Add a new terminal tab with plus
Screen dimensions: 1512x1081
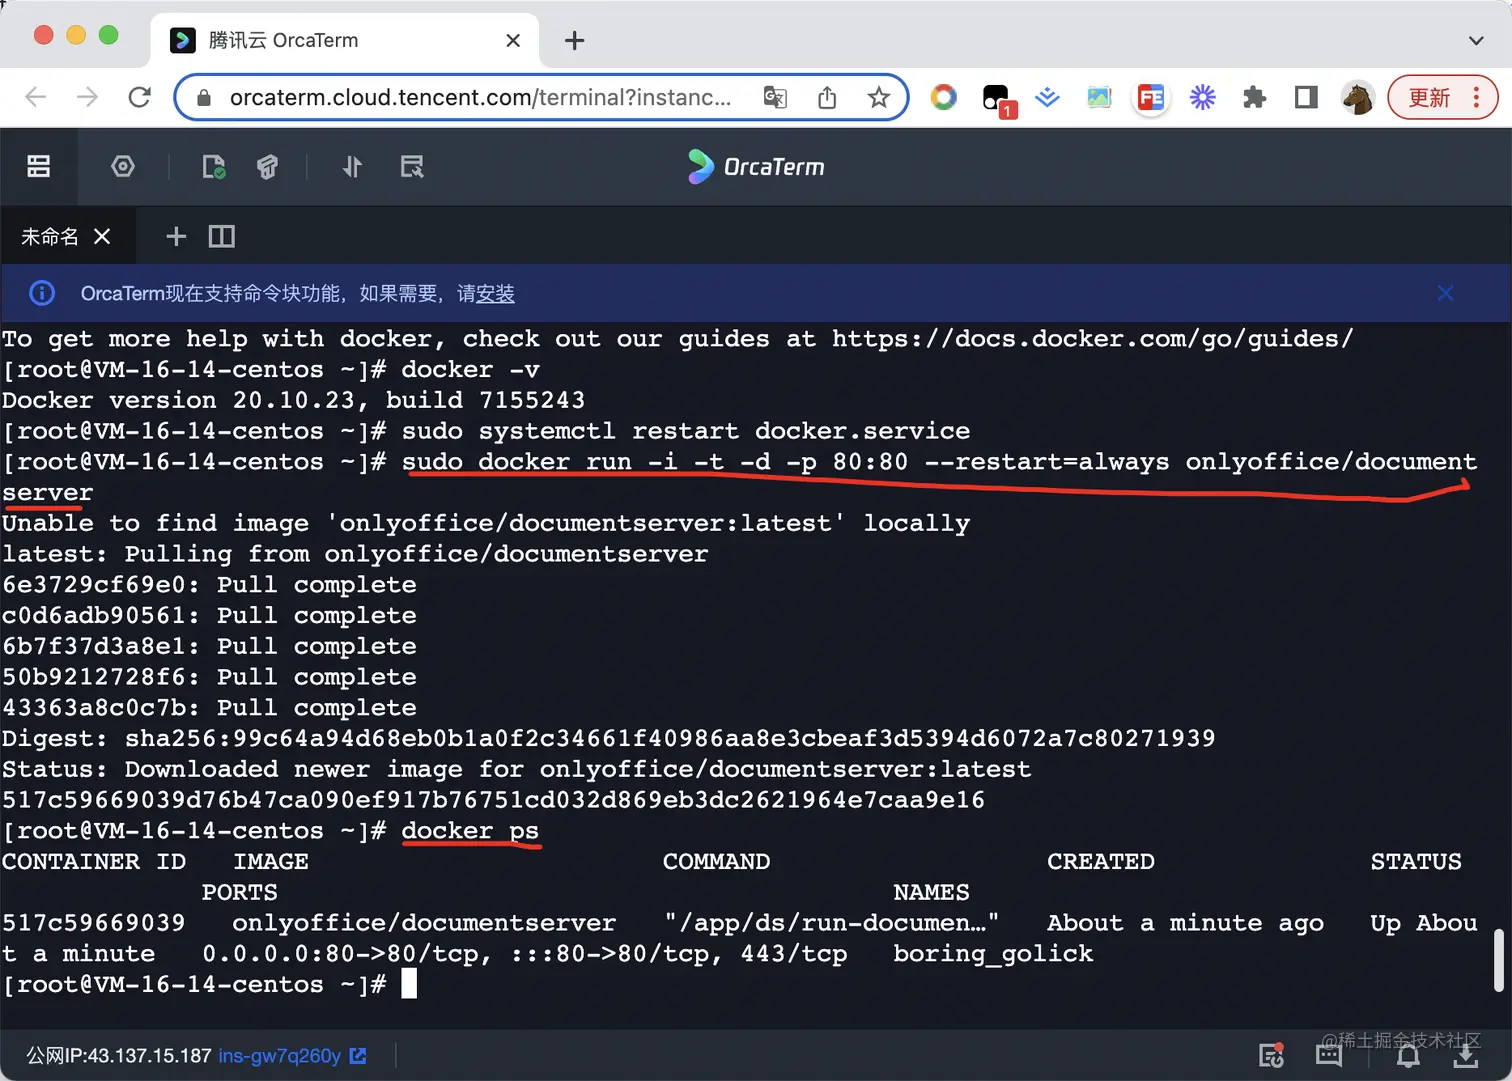click(176, 236)
